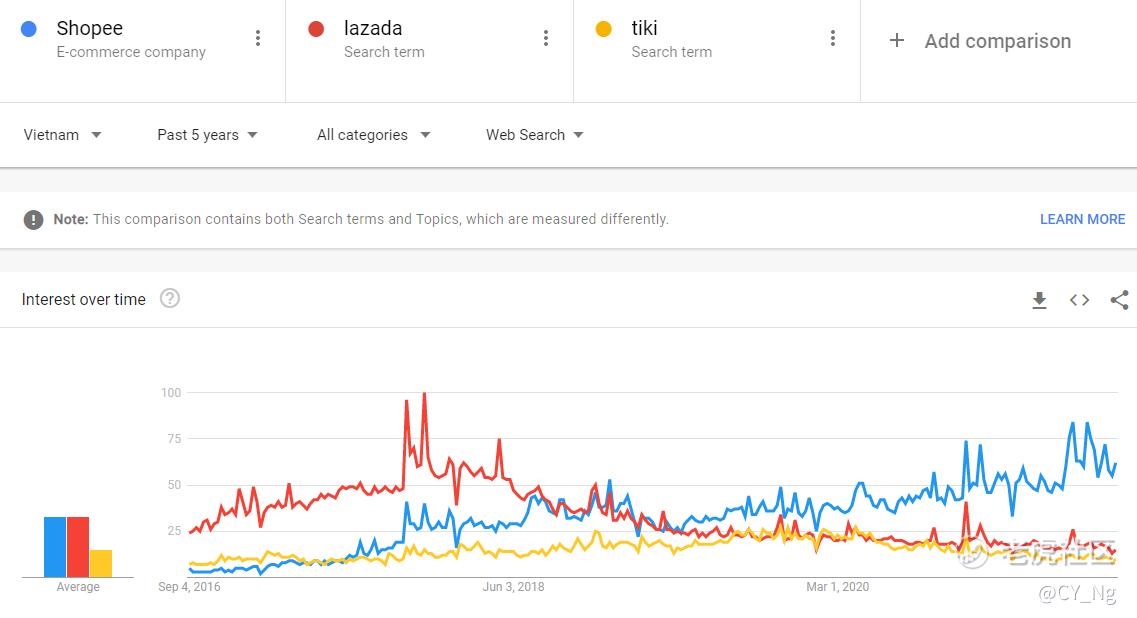
Task: Click the plus icon to add comparison
Action: (x=896, y=41)
